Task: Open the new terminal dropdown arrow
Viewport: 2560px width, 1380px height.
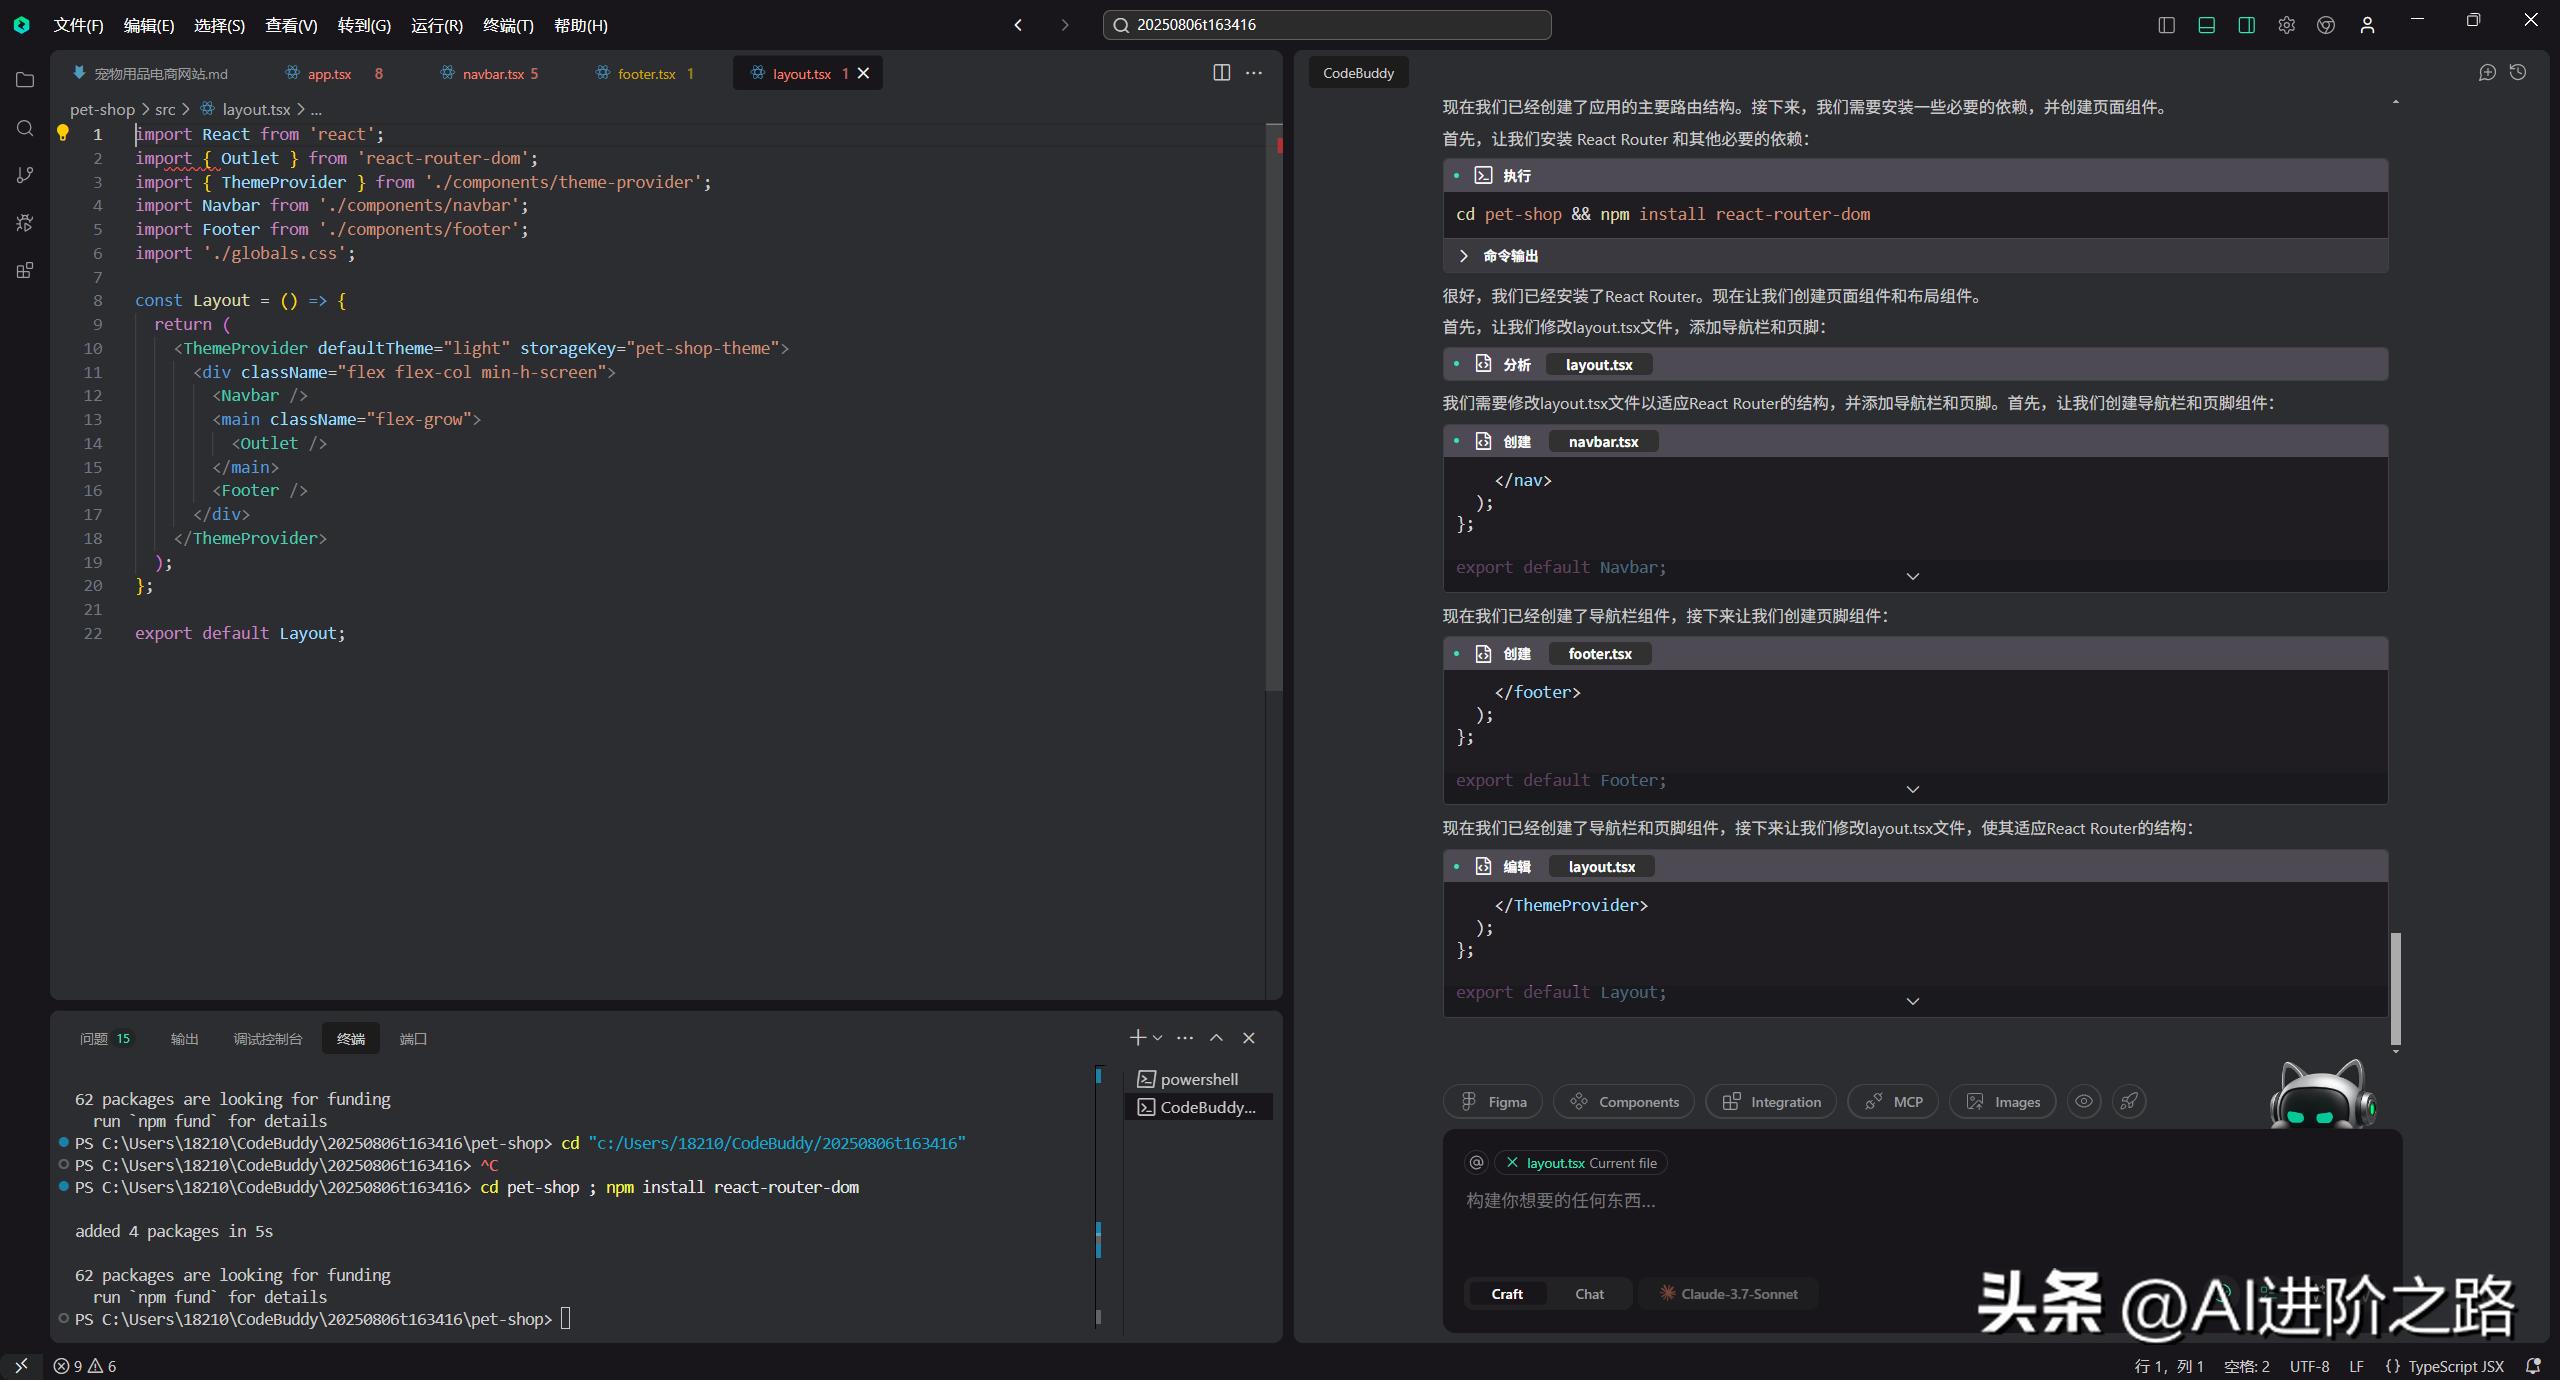Action: pos(1158,1038)
